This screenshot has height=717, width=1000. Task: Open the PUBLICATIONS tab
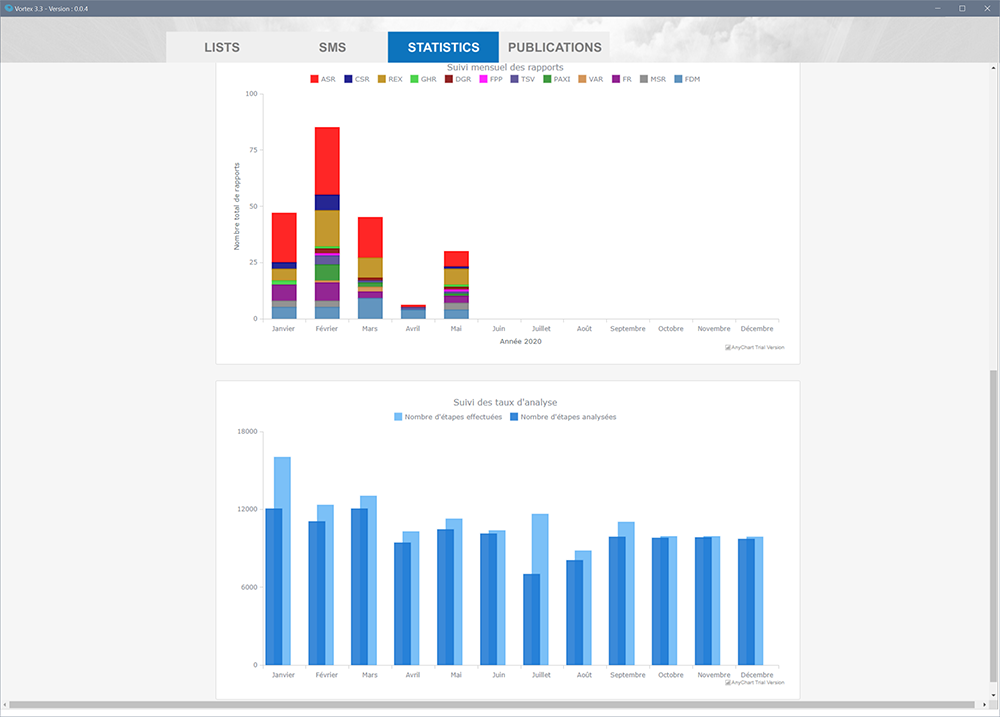pos(554,47)
